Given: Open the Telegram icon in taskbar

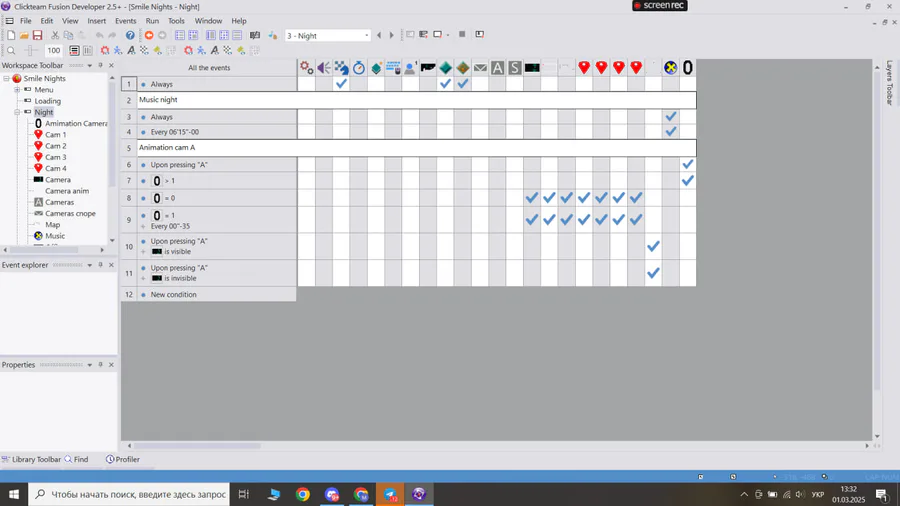Looking at the screenshot, I should 390,494.
